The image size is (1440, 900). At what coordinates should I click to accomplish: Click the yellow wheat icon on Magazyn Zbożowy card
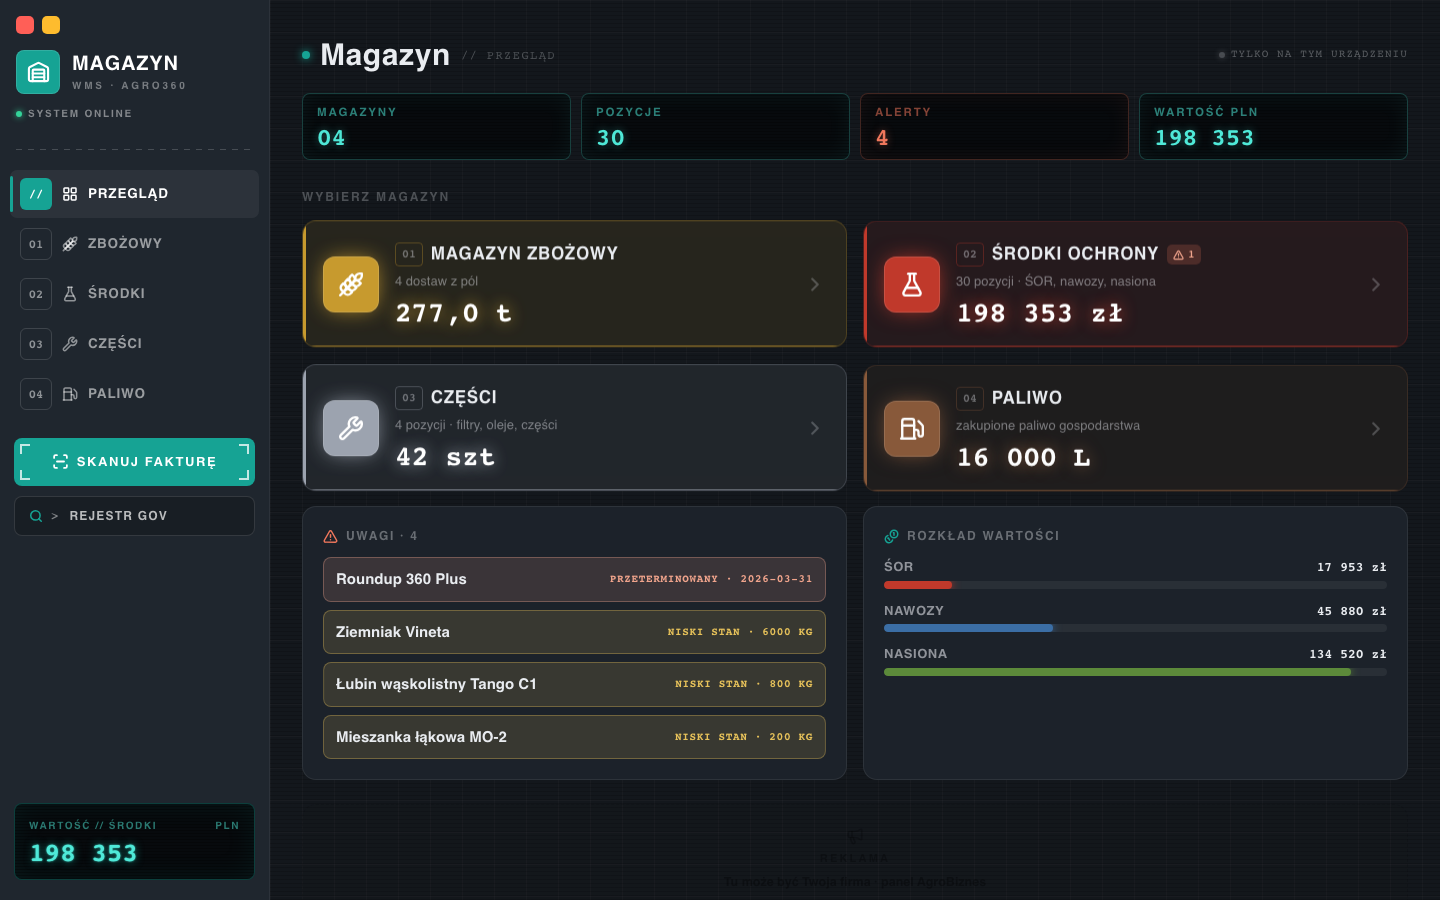coord(351,284)
